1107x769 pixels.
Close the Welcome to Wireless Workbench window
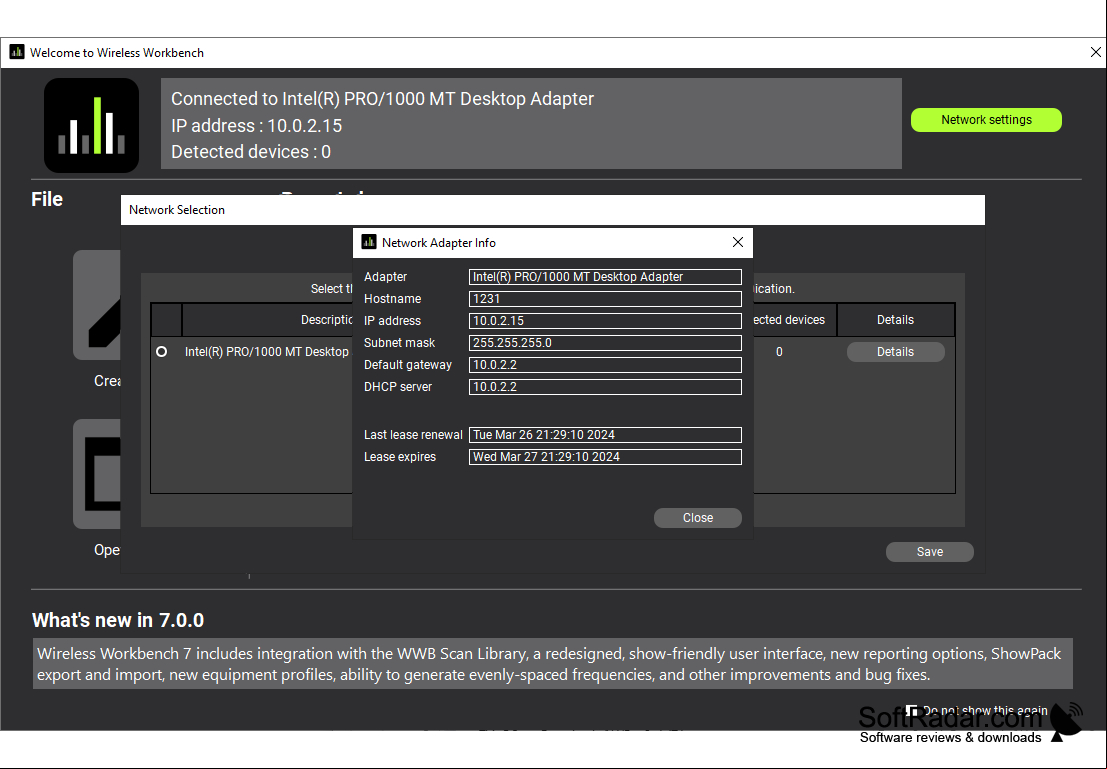coord(1095,52)
